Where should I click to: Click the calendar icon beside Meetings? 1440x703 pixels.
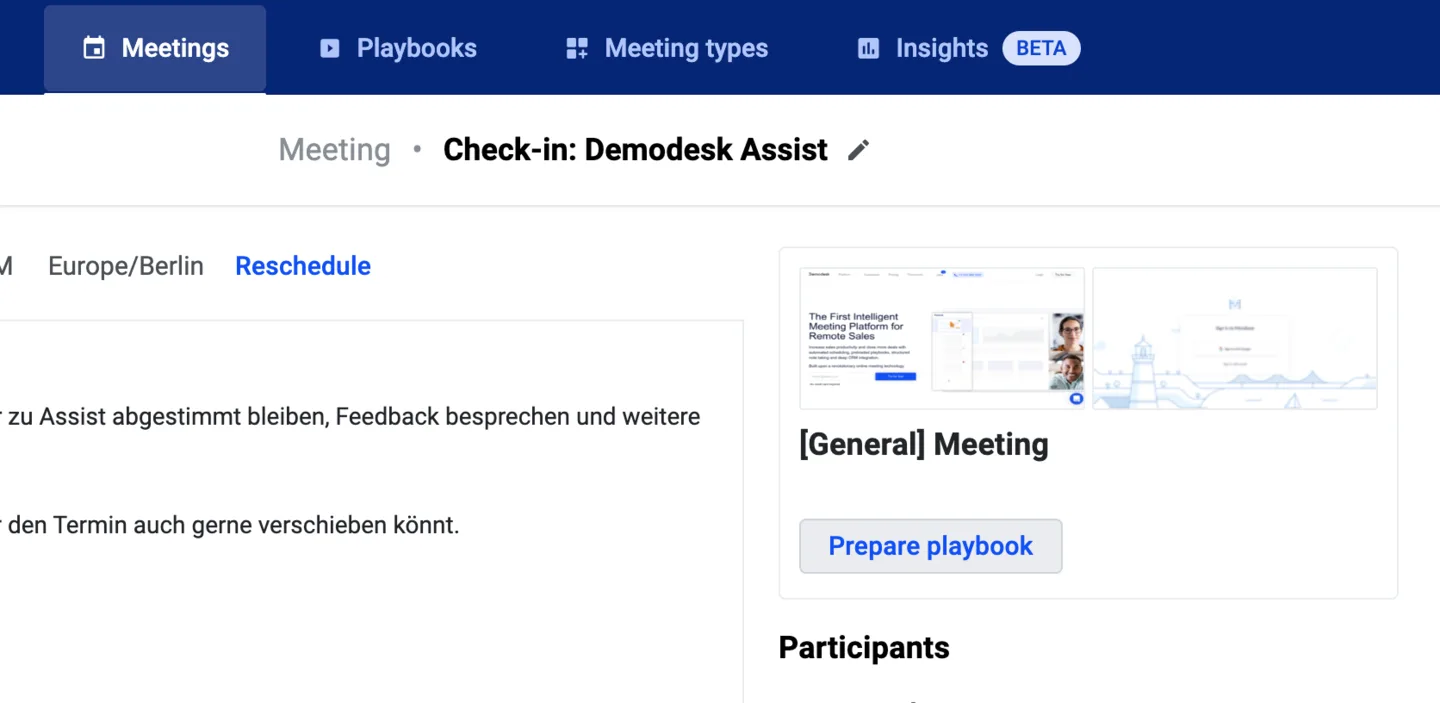click(94, 48)
